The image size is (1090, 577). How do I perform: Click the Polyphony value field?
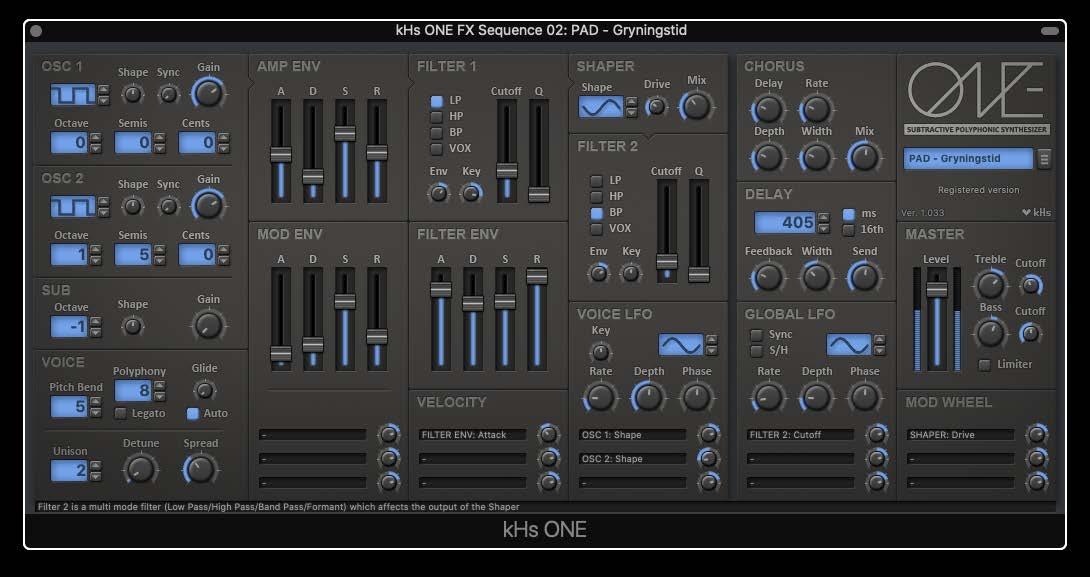tap(133, 391)
